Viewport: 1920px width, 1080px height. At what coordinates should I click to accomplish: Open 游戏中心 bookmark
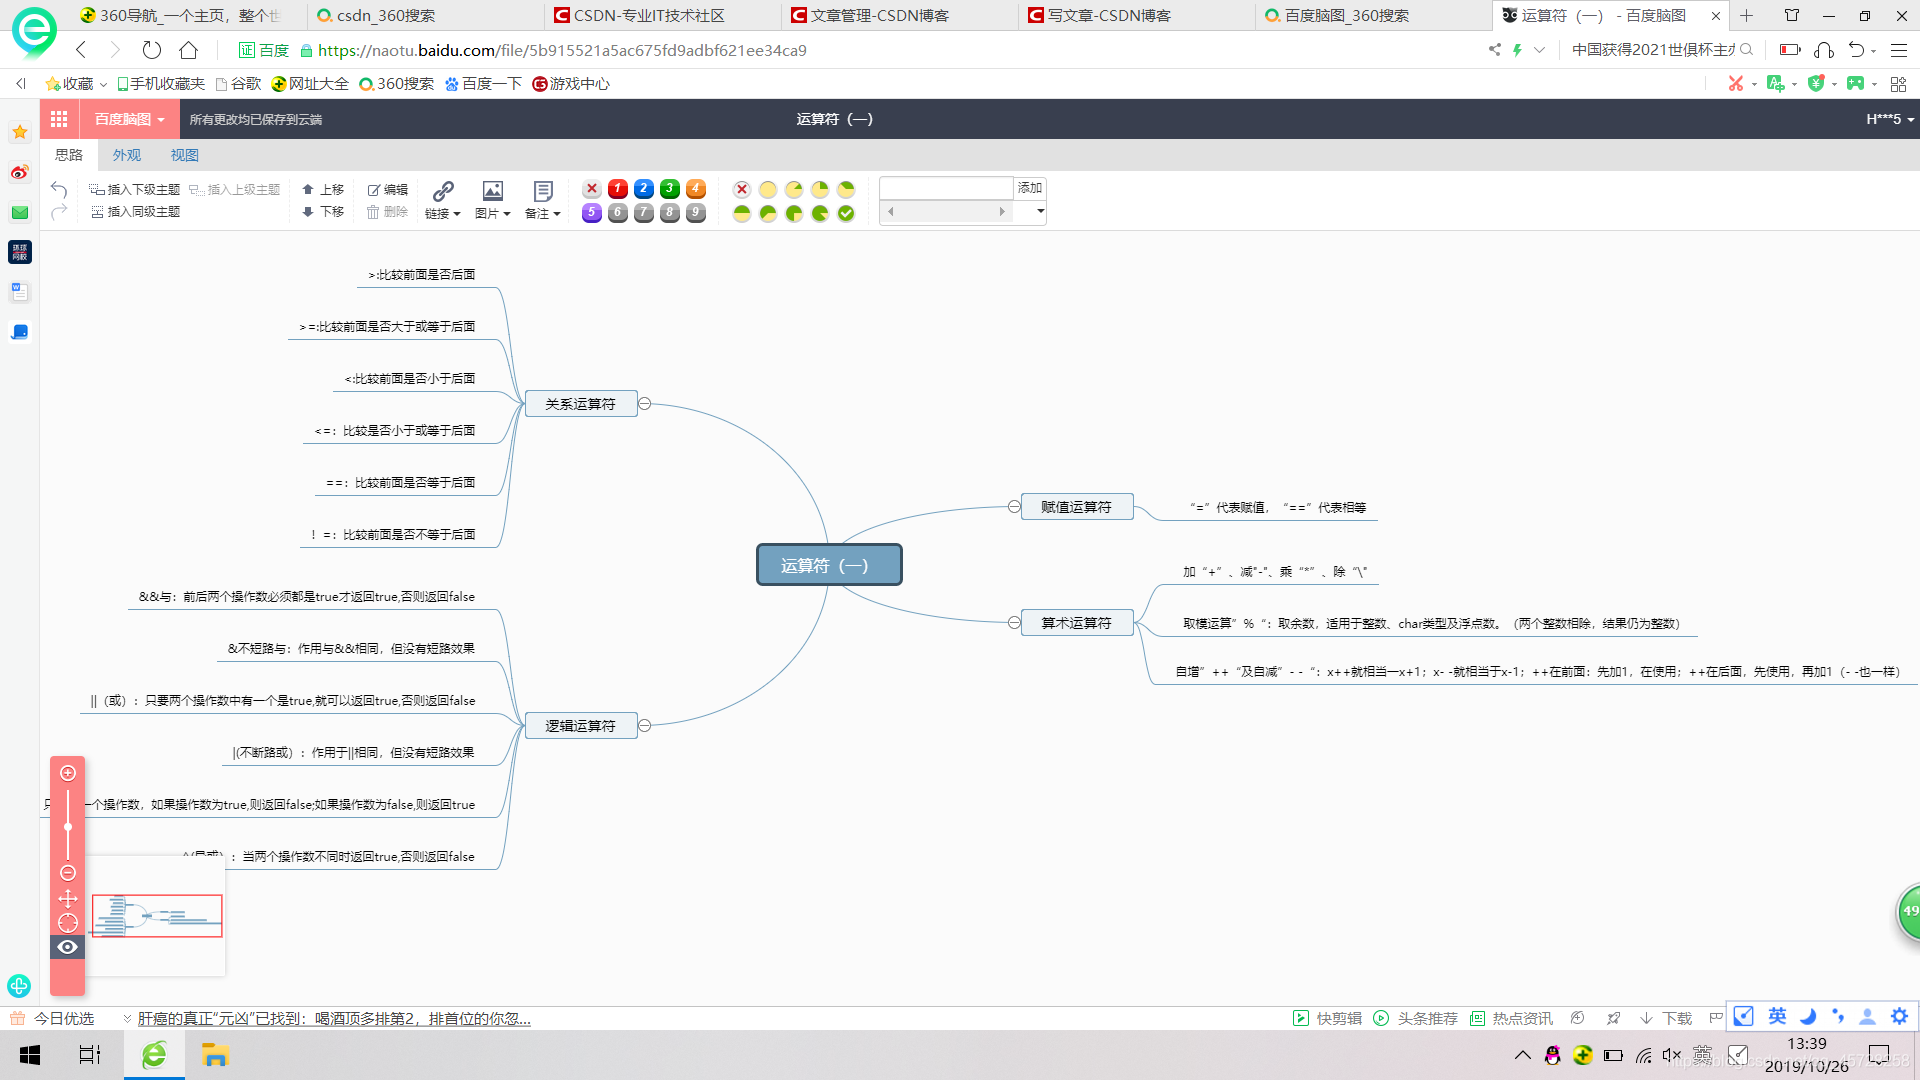tap(571, 84)
